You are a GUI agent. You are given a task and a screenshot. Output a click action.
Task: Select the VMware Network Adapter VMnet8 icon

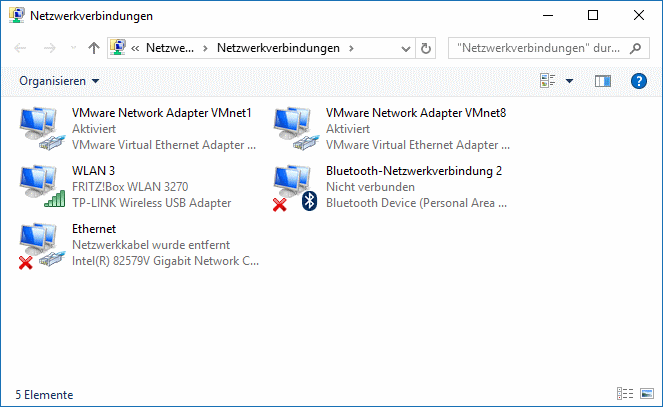point(296,128)
